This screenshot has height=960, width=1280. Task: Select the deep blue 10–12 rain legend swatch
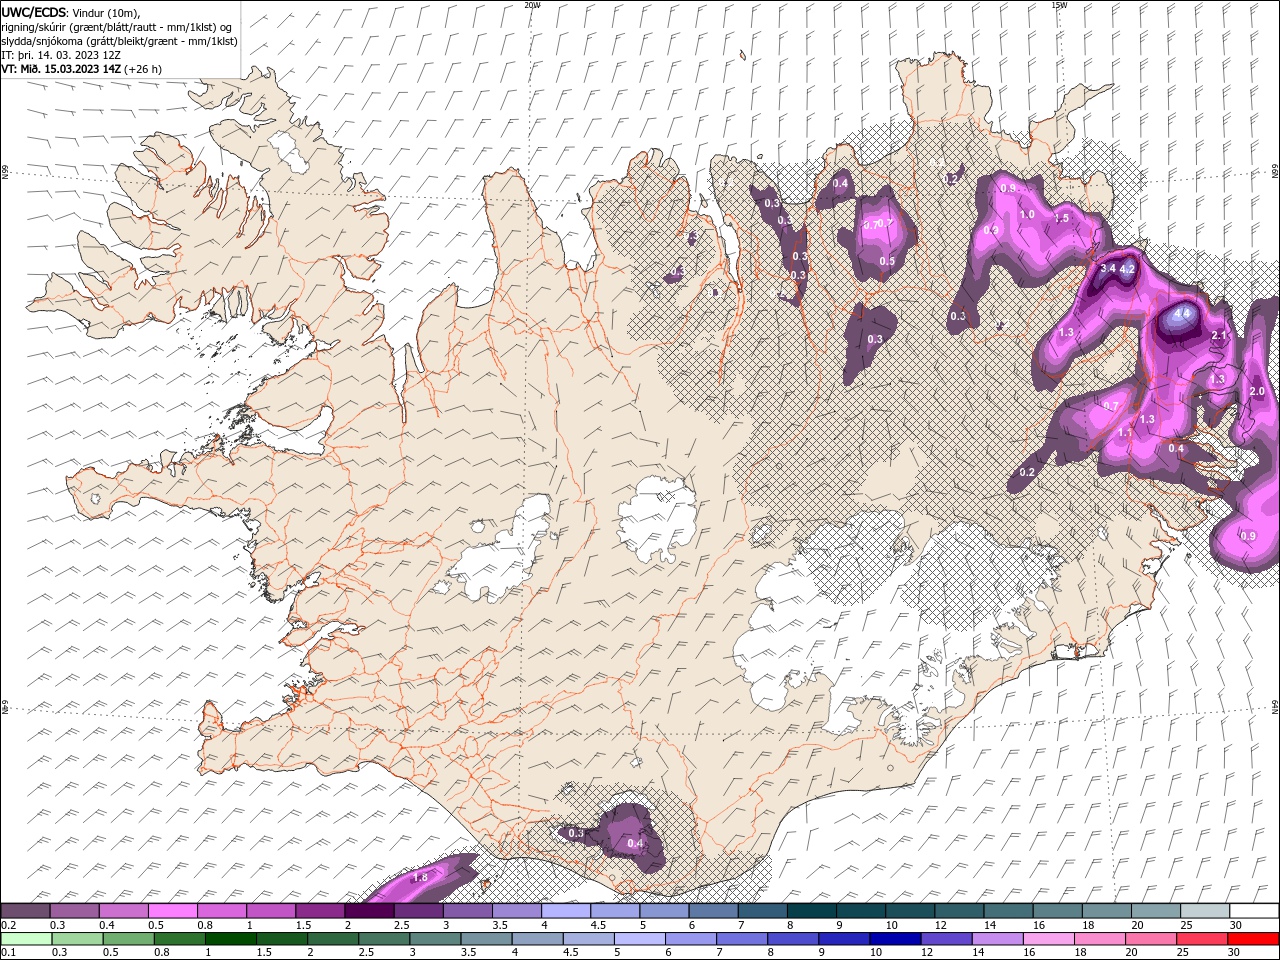click(x=895, y=939)
